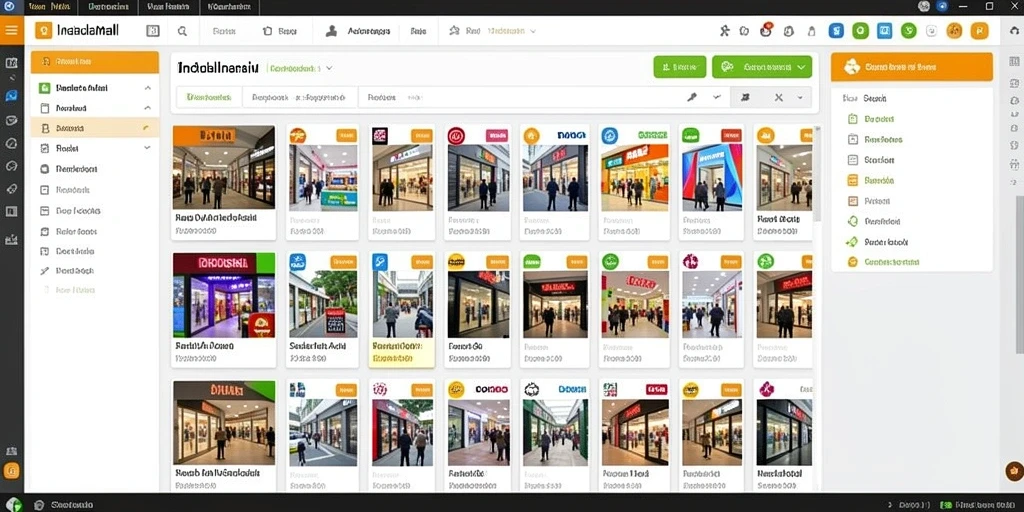The width and height of the screenshot is (1024, 512).
Task: Click the product grid's vertical scrollbar
Action: click(x=818, y=176)
